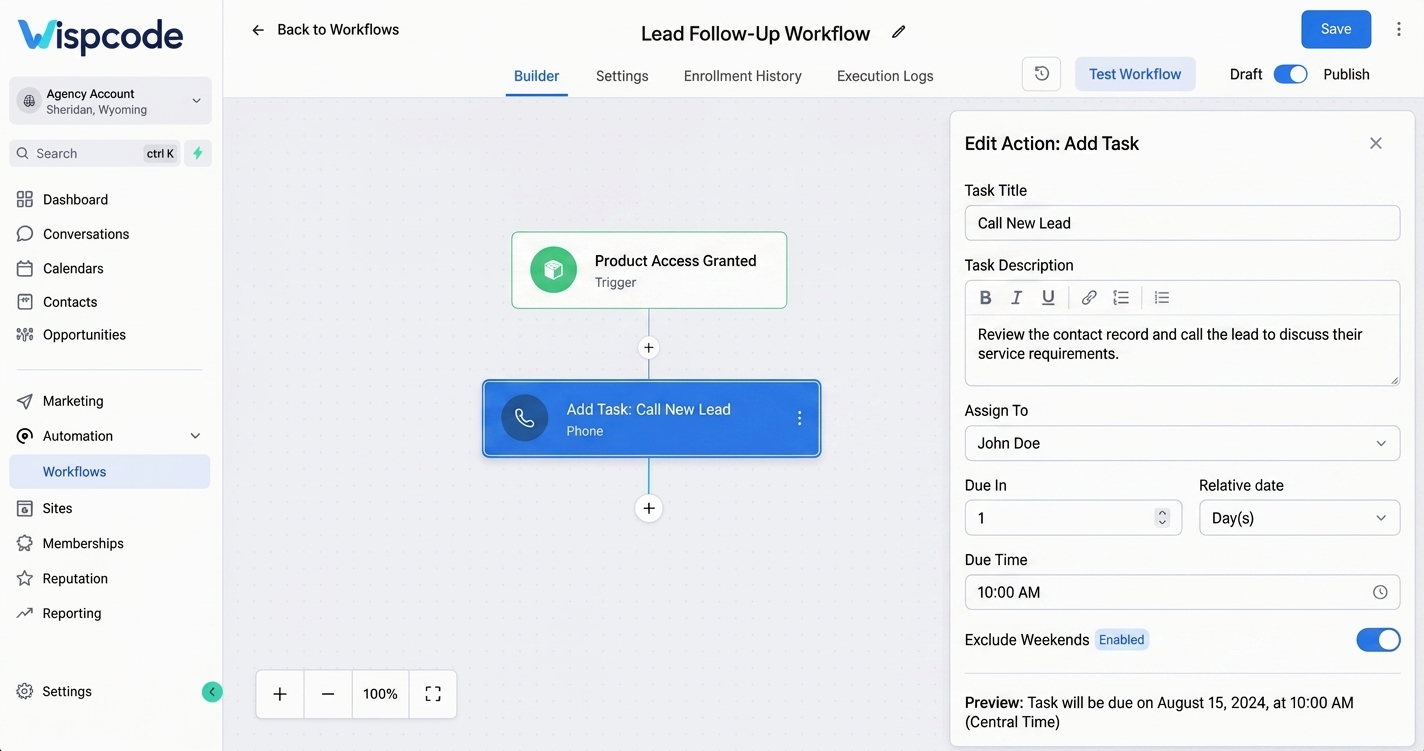Select Workflows in the Automation submenu
Viewport: 1424px width, 751px height.
[110, 472]
